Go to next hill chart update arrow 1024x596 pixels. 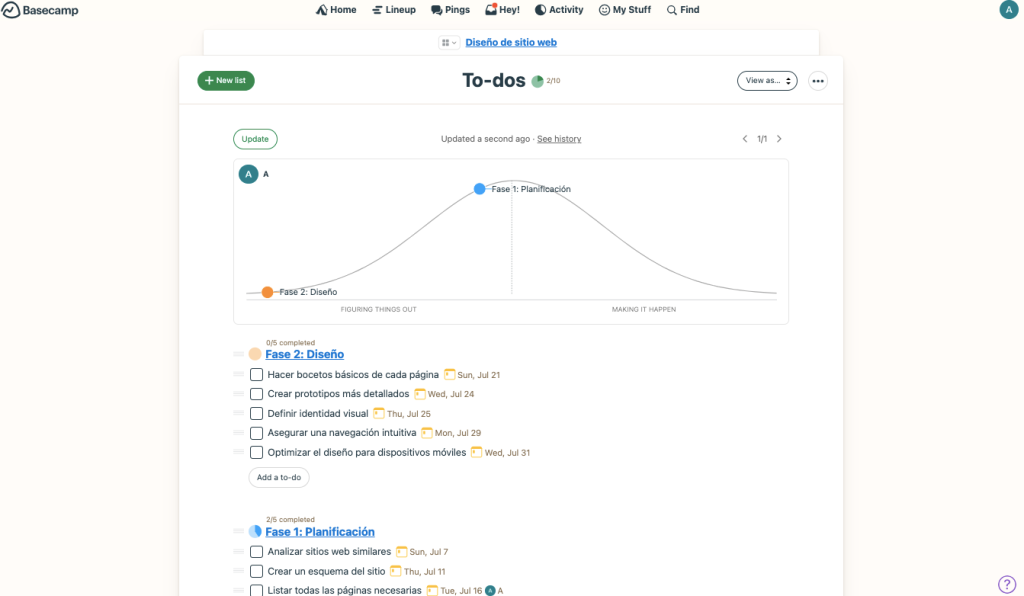coord(779,139)
